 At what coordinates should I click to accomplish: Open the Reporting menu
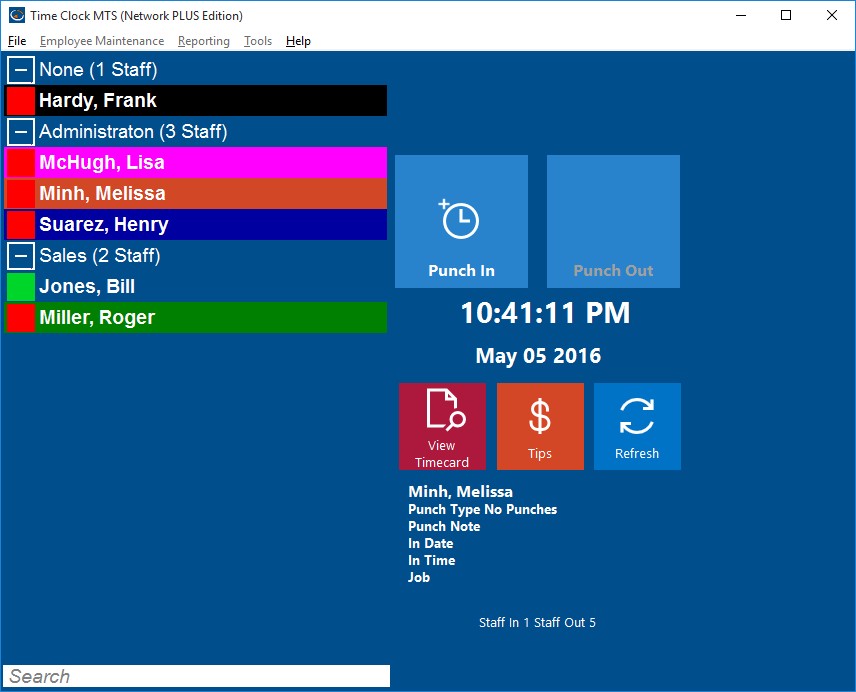pyautogui.click(x=203, y=41)
